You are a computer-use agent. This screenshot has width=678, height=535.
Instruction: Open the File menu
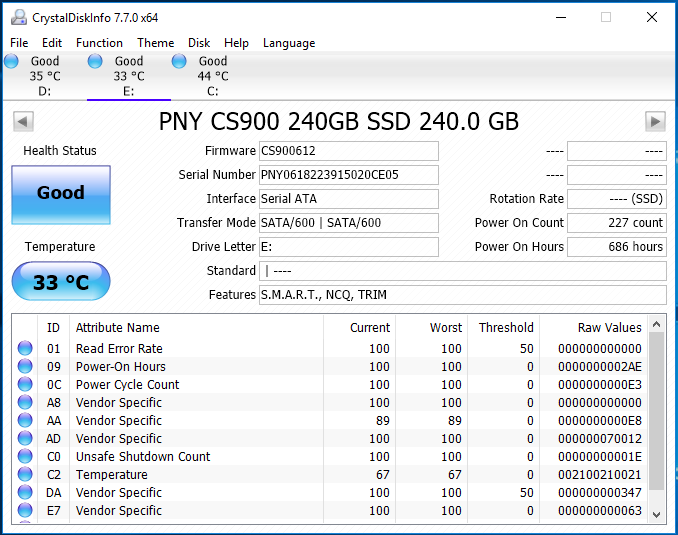[19, 43]
